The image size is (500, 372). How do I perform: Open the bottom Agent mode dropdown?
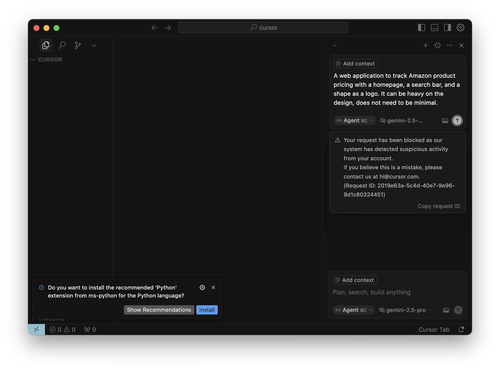pos(353,310)
